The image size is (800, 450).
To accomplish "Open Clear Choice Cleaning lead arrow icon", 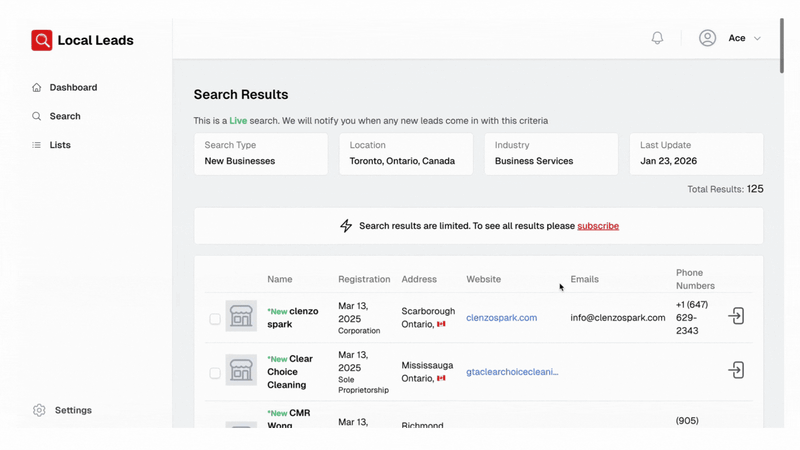I will pos(736,370).
